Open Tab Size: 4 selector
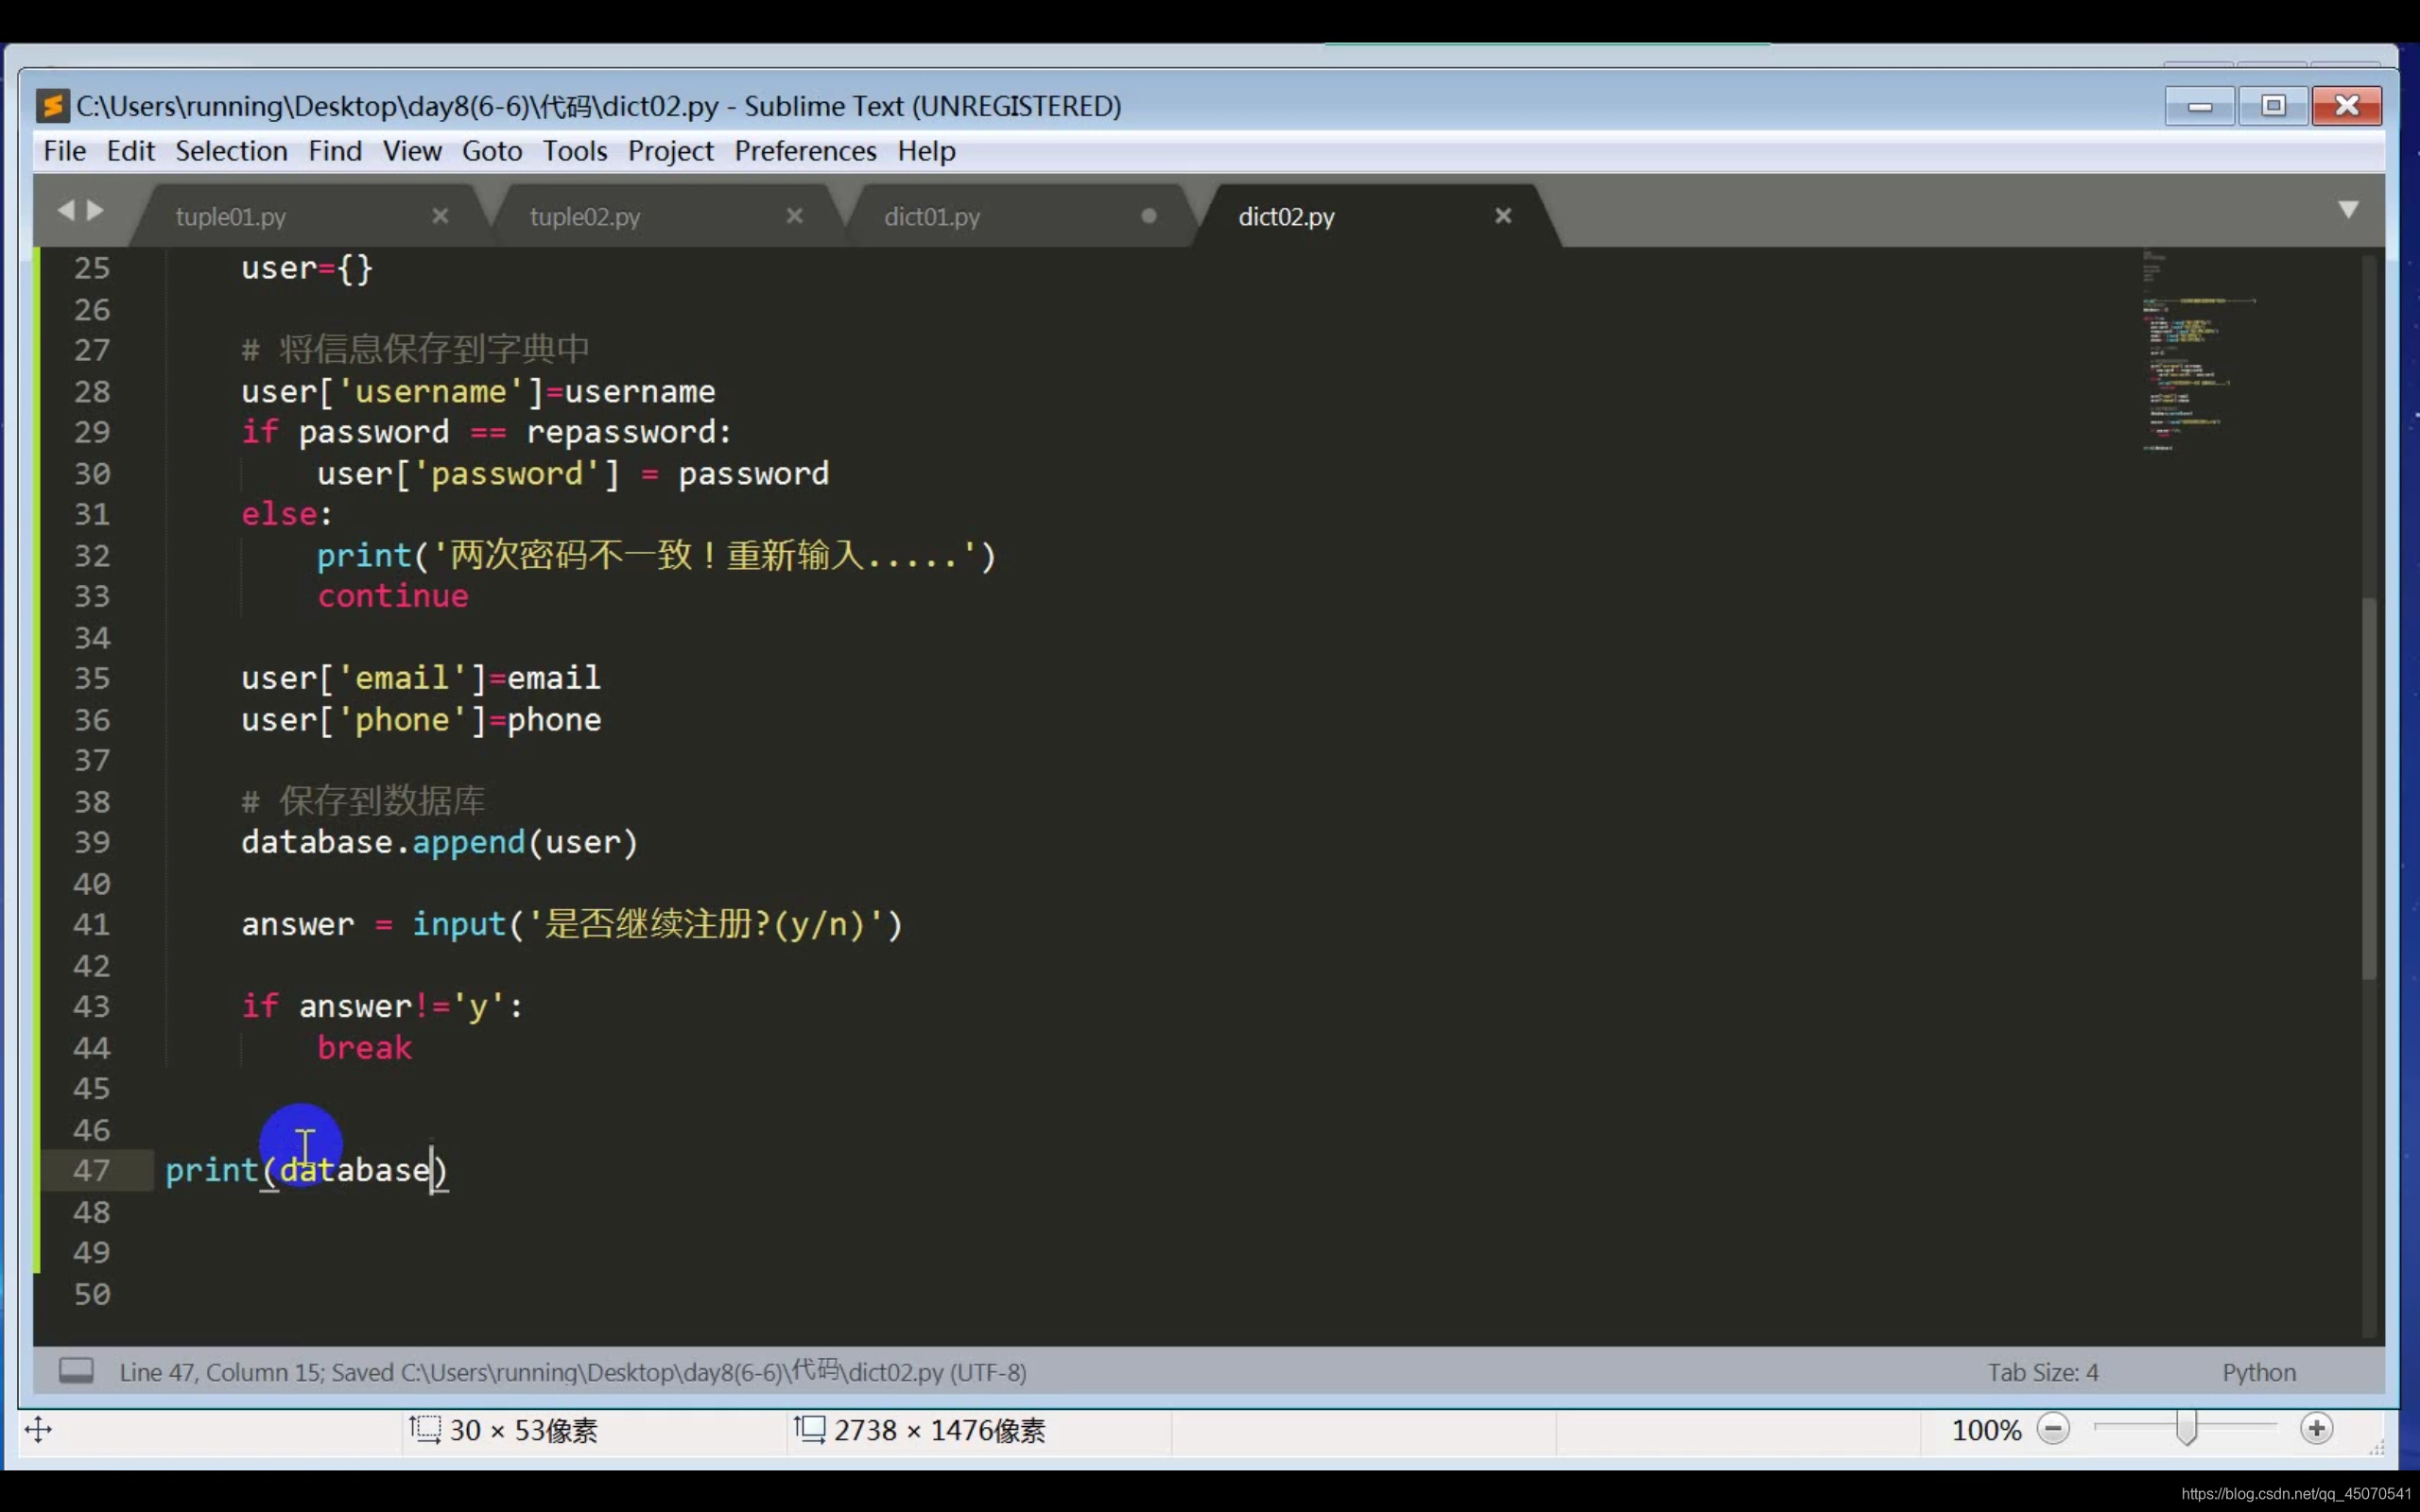The image size is (2420, 1512). 2042,1372
